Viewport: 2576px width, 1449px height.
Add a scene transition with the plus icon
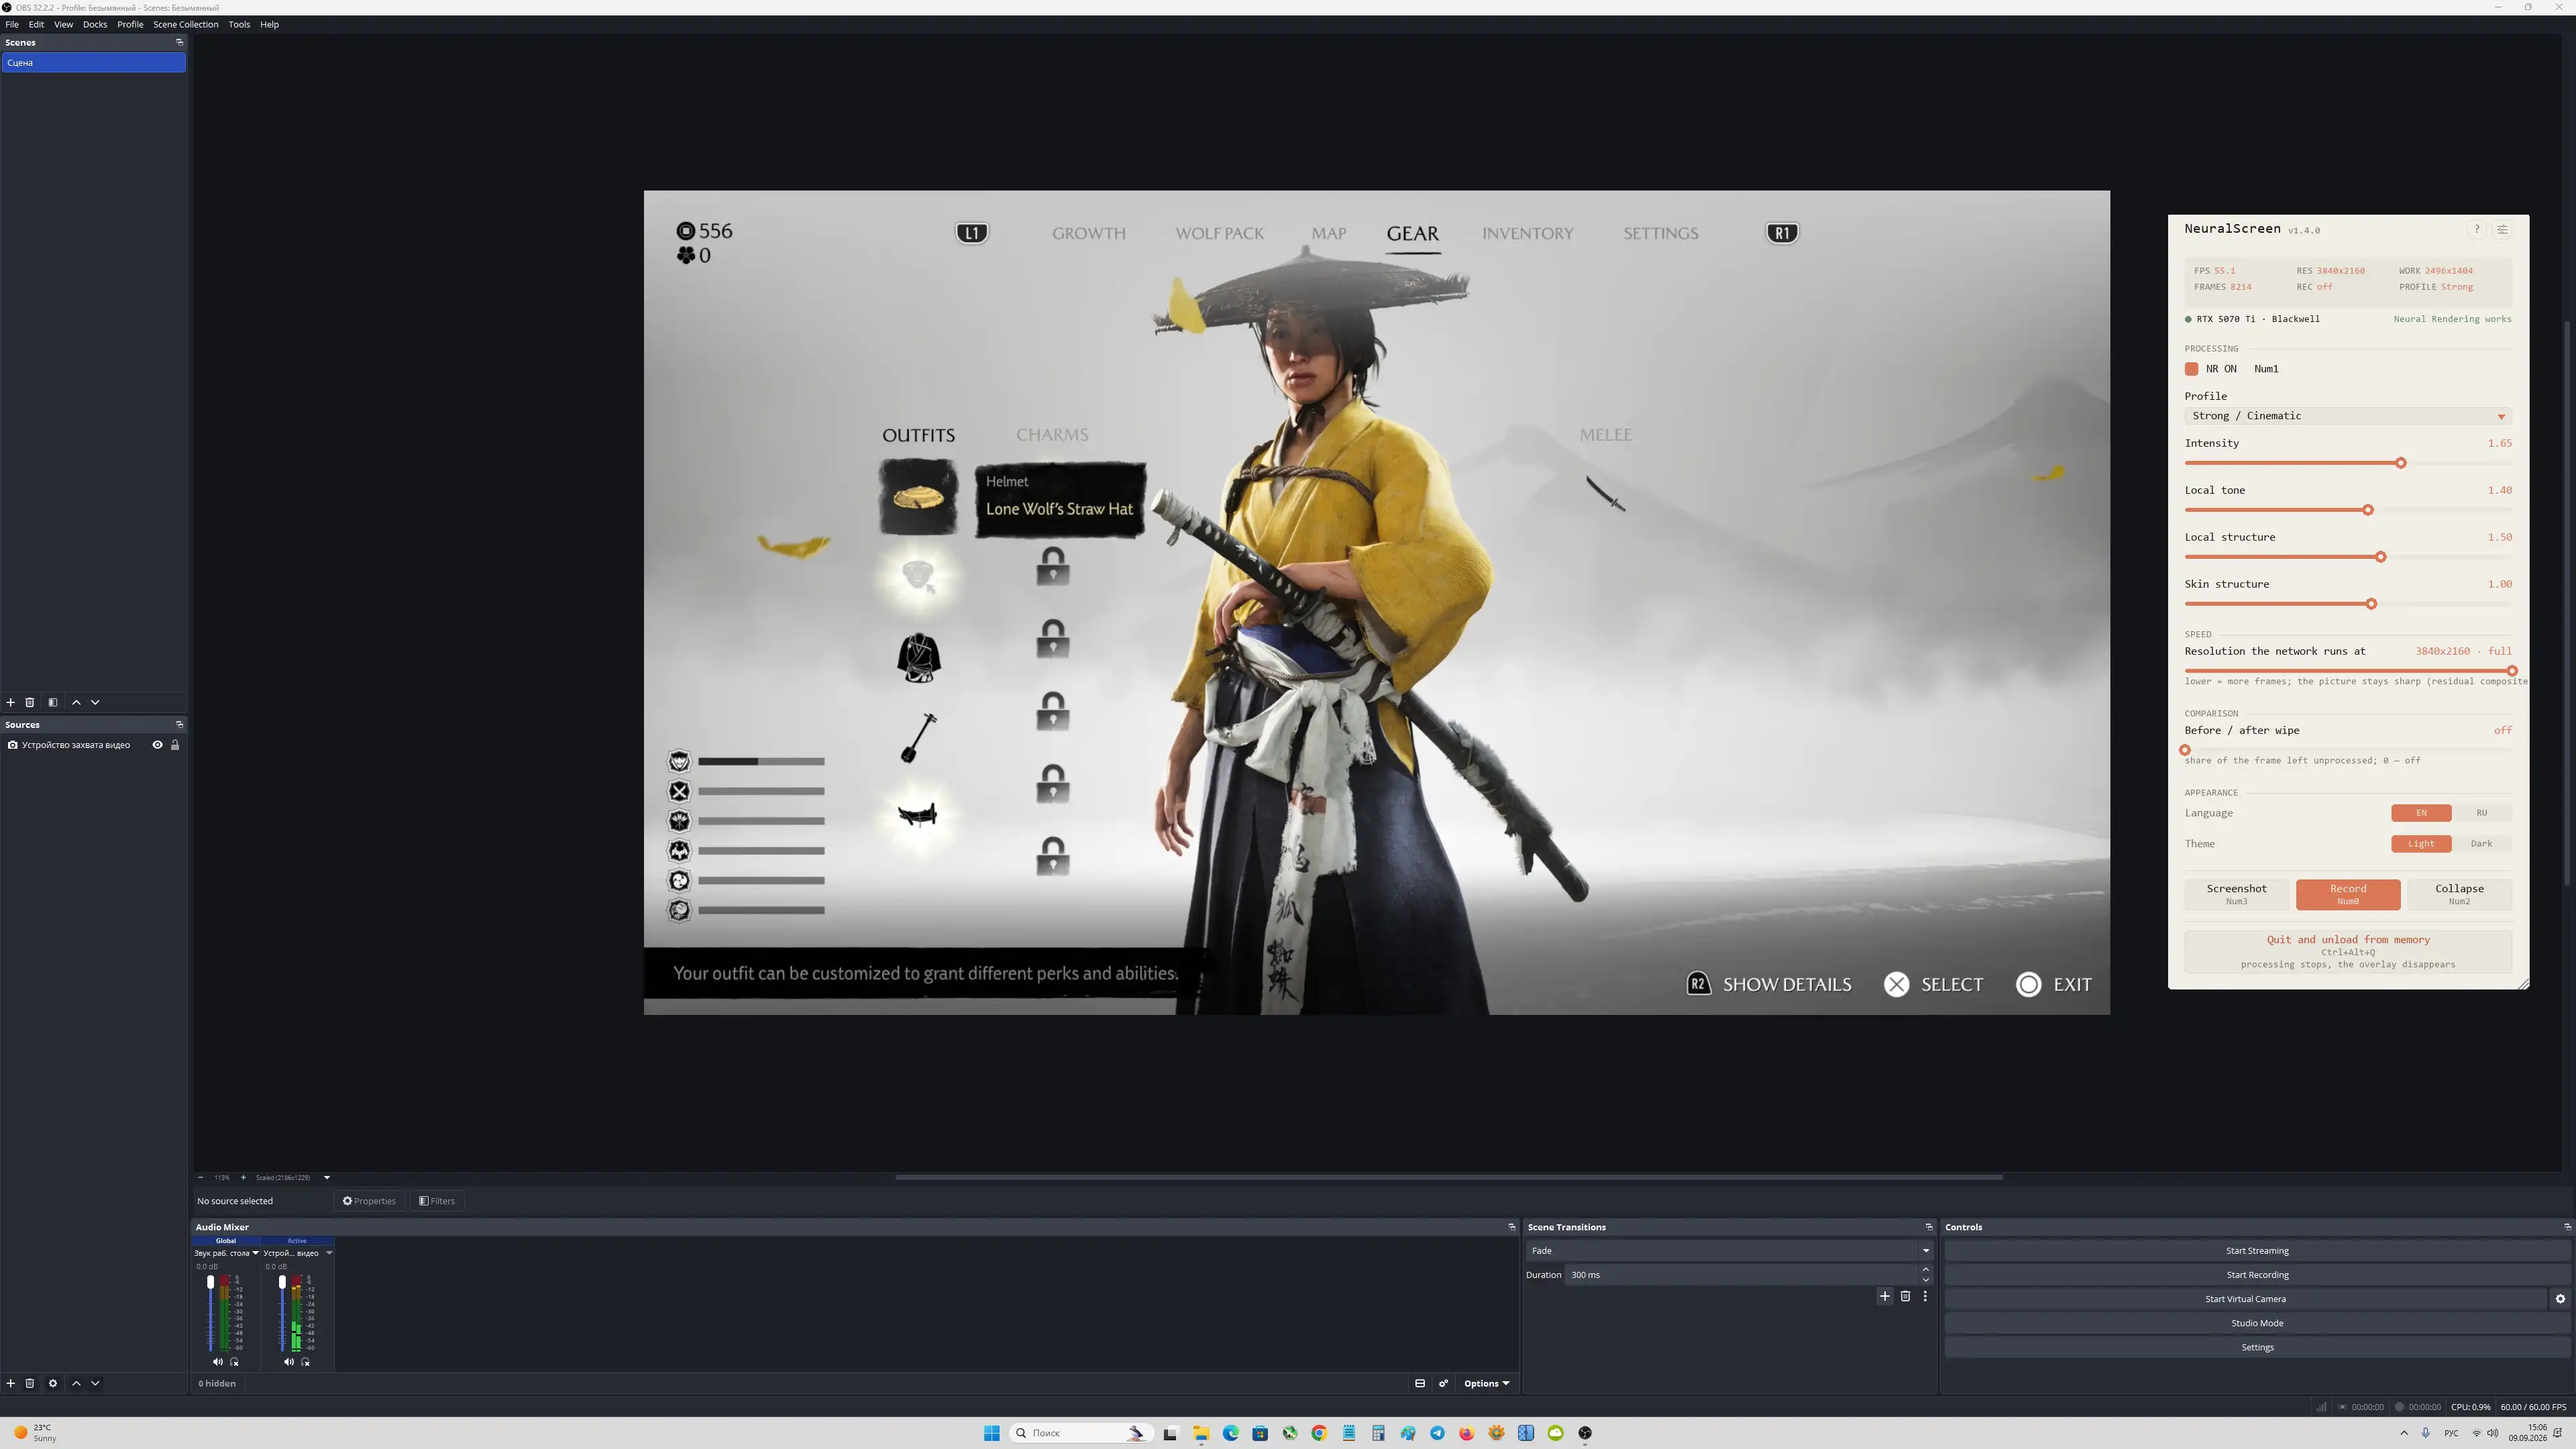click(x=1885, y=1296)
